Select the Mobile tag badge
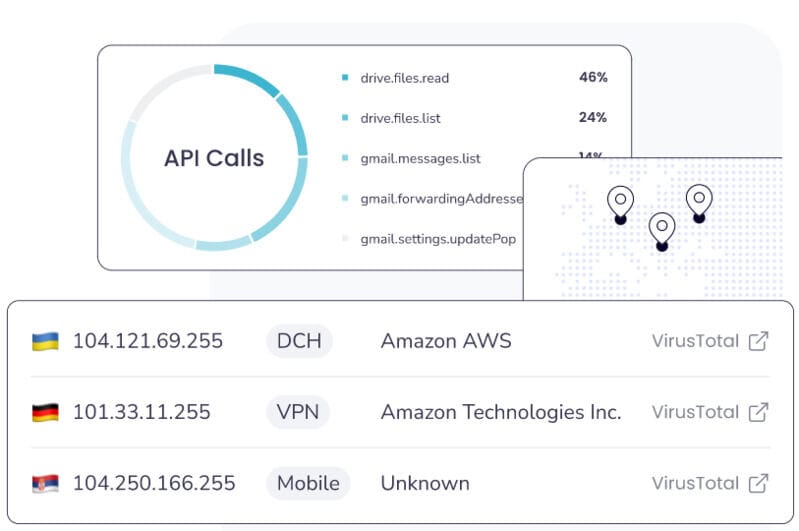Image resolution: width=799 pixels, height=531 pixels. [308, 483]
